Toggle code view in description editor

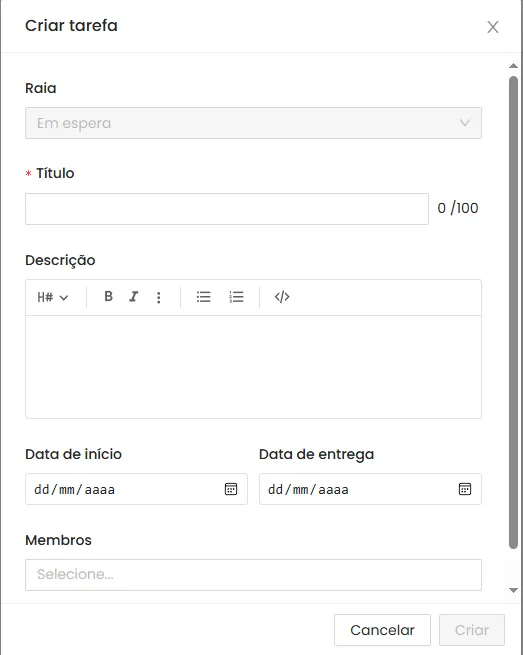[x=282, y=297]
